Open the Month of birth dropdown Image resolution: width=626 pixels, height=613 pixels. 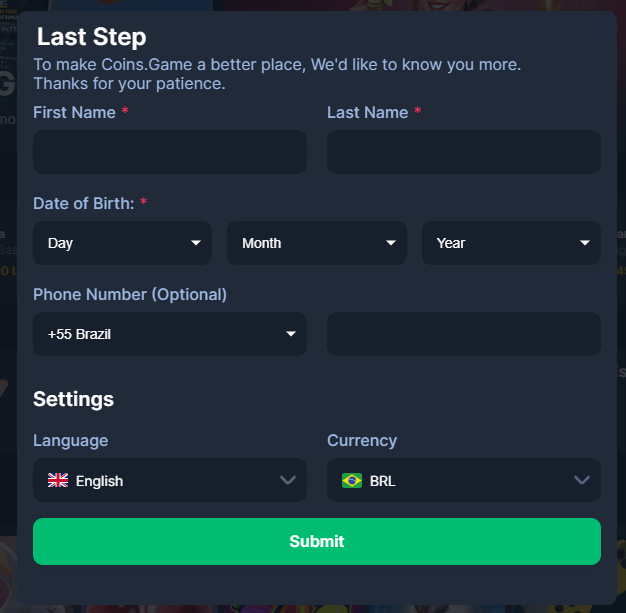click(x=316, y=243)
